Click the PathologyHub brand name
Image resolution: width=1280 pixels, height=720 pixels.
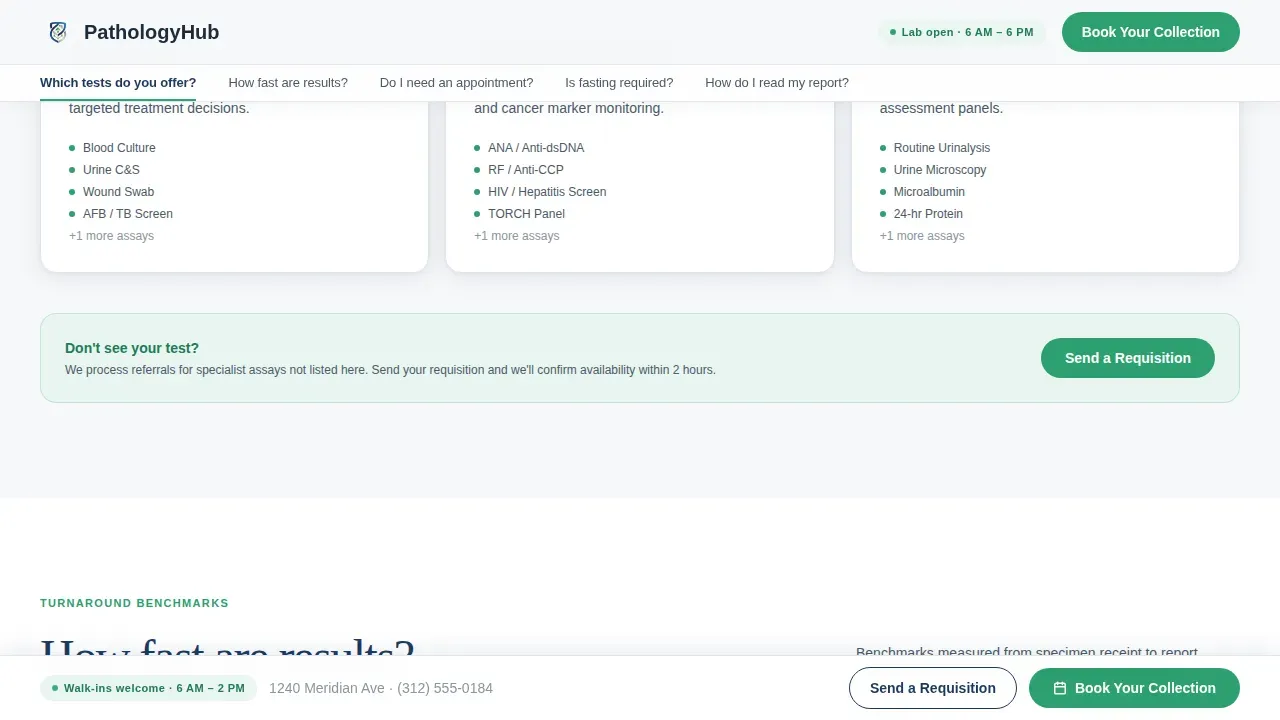point(151,32)
